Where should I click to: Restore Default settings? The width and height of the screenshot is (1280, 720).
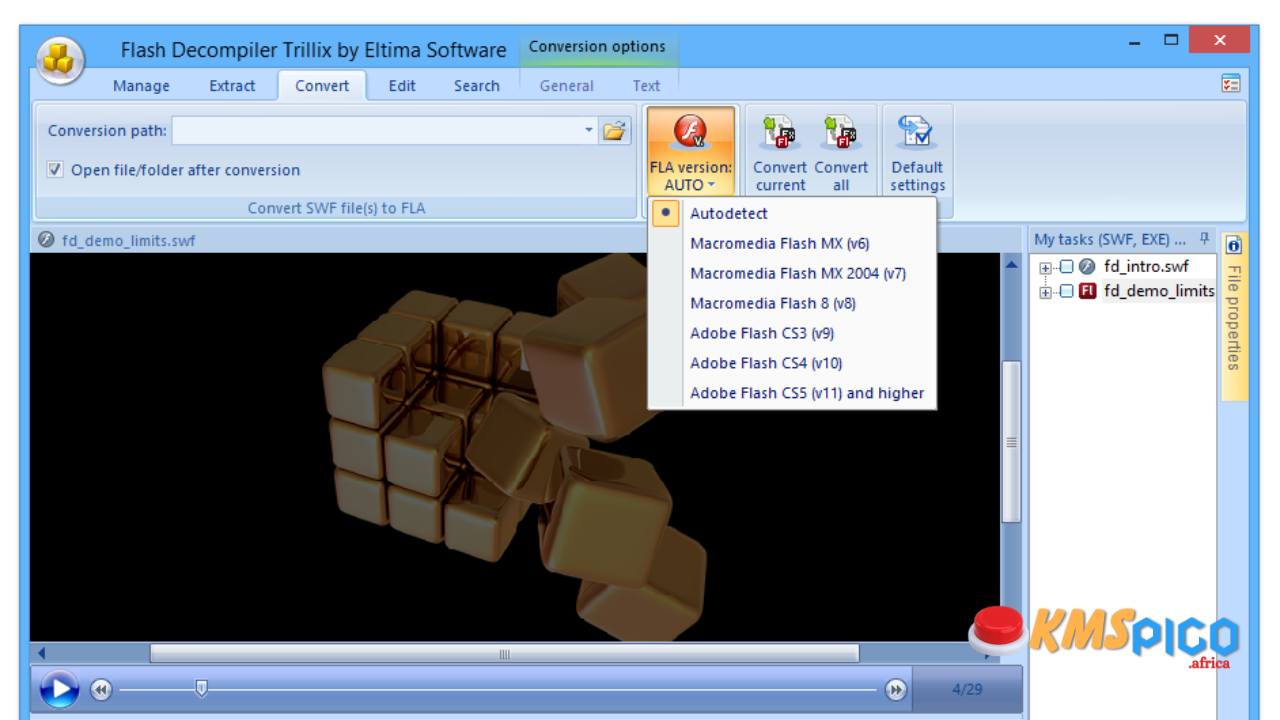[x=917, y=152]
